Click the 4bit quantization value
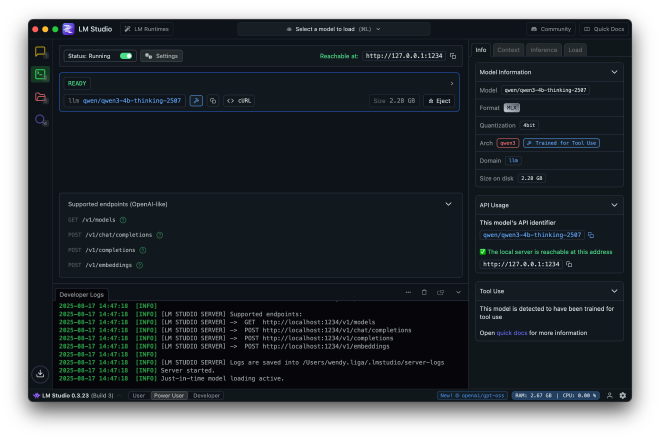Screen dimensions: 660x439 (x=529, y=125)
